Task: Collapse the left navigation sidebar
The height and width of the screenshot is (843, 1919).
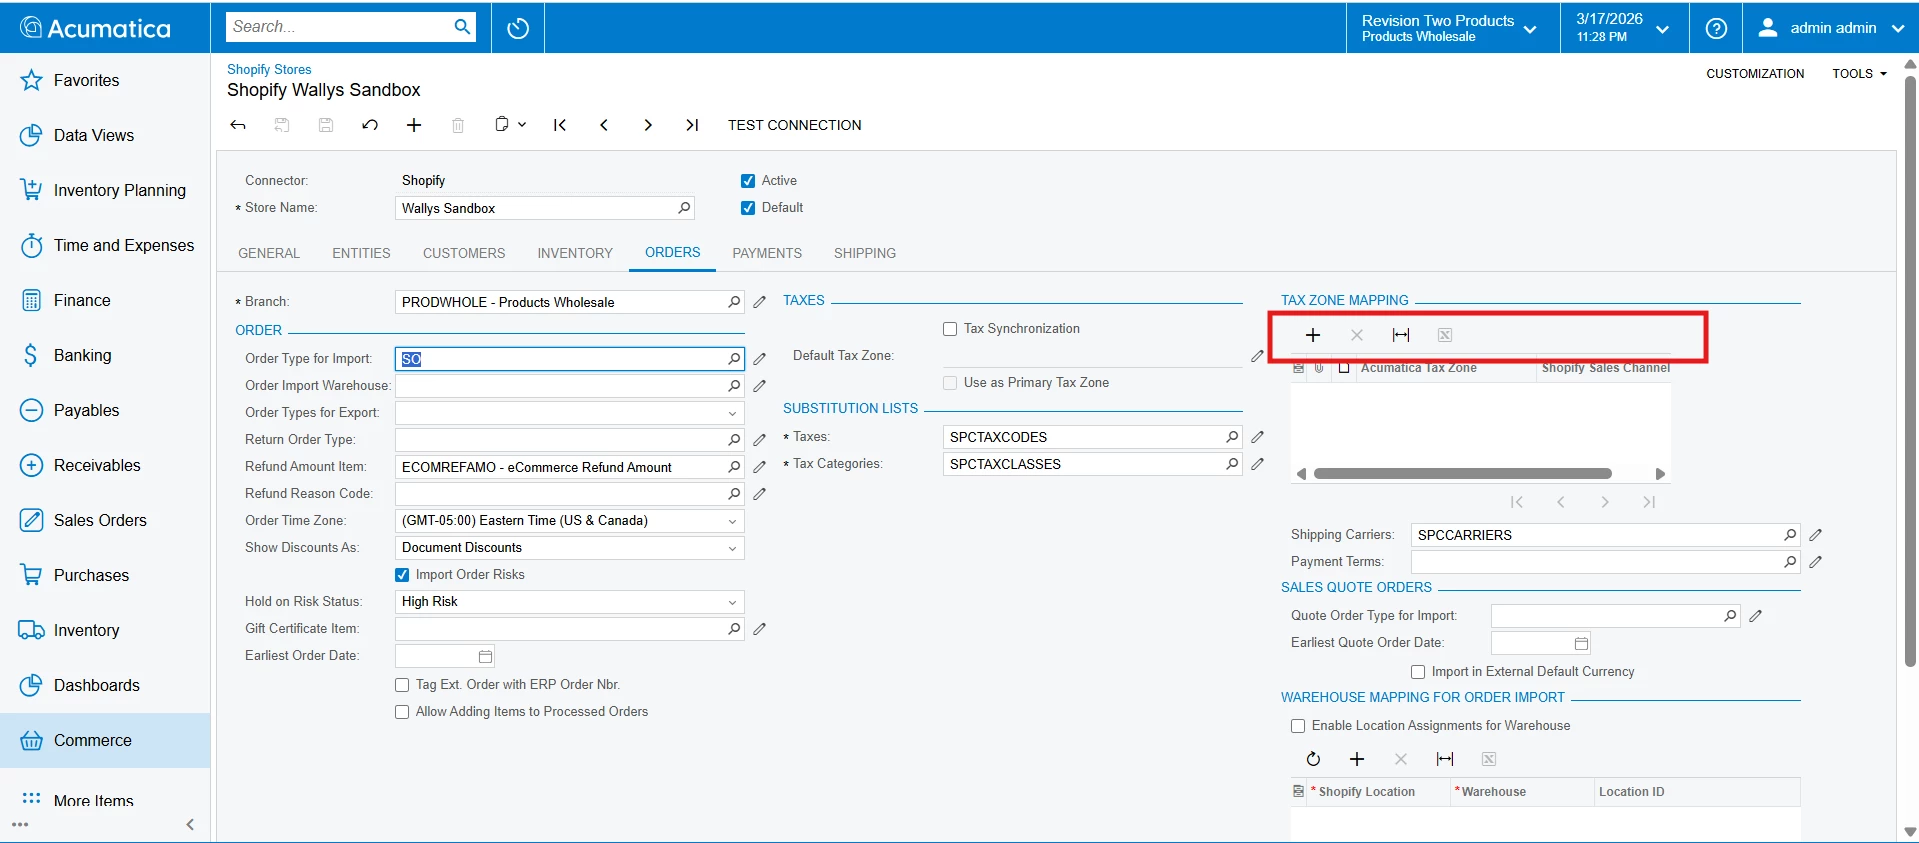Action: (x=190, y=825)
